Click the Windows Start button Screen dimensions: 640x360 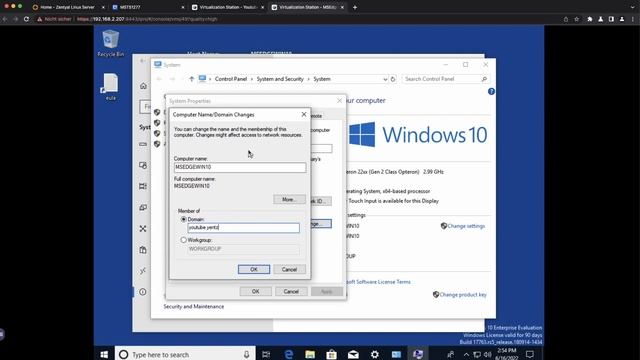click(104, 354)
